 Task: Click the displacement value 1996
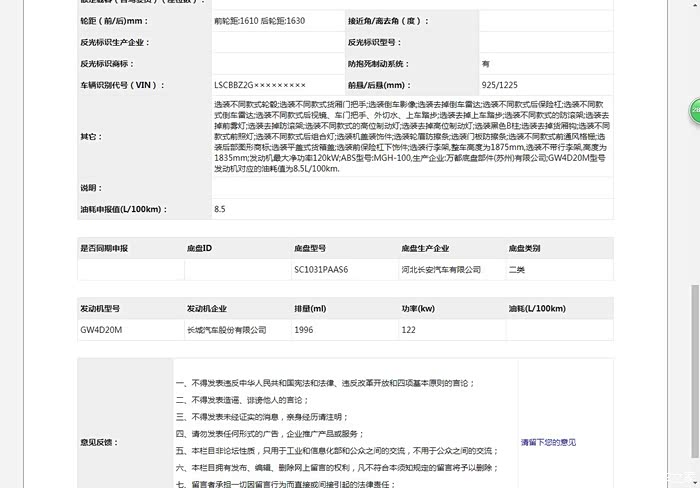(304, 329)
